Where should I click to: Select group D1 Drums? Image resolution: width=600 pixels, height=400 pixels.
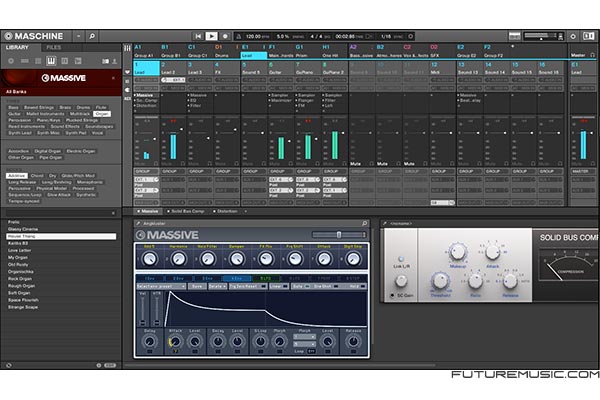(227, 51)
